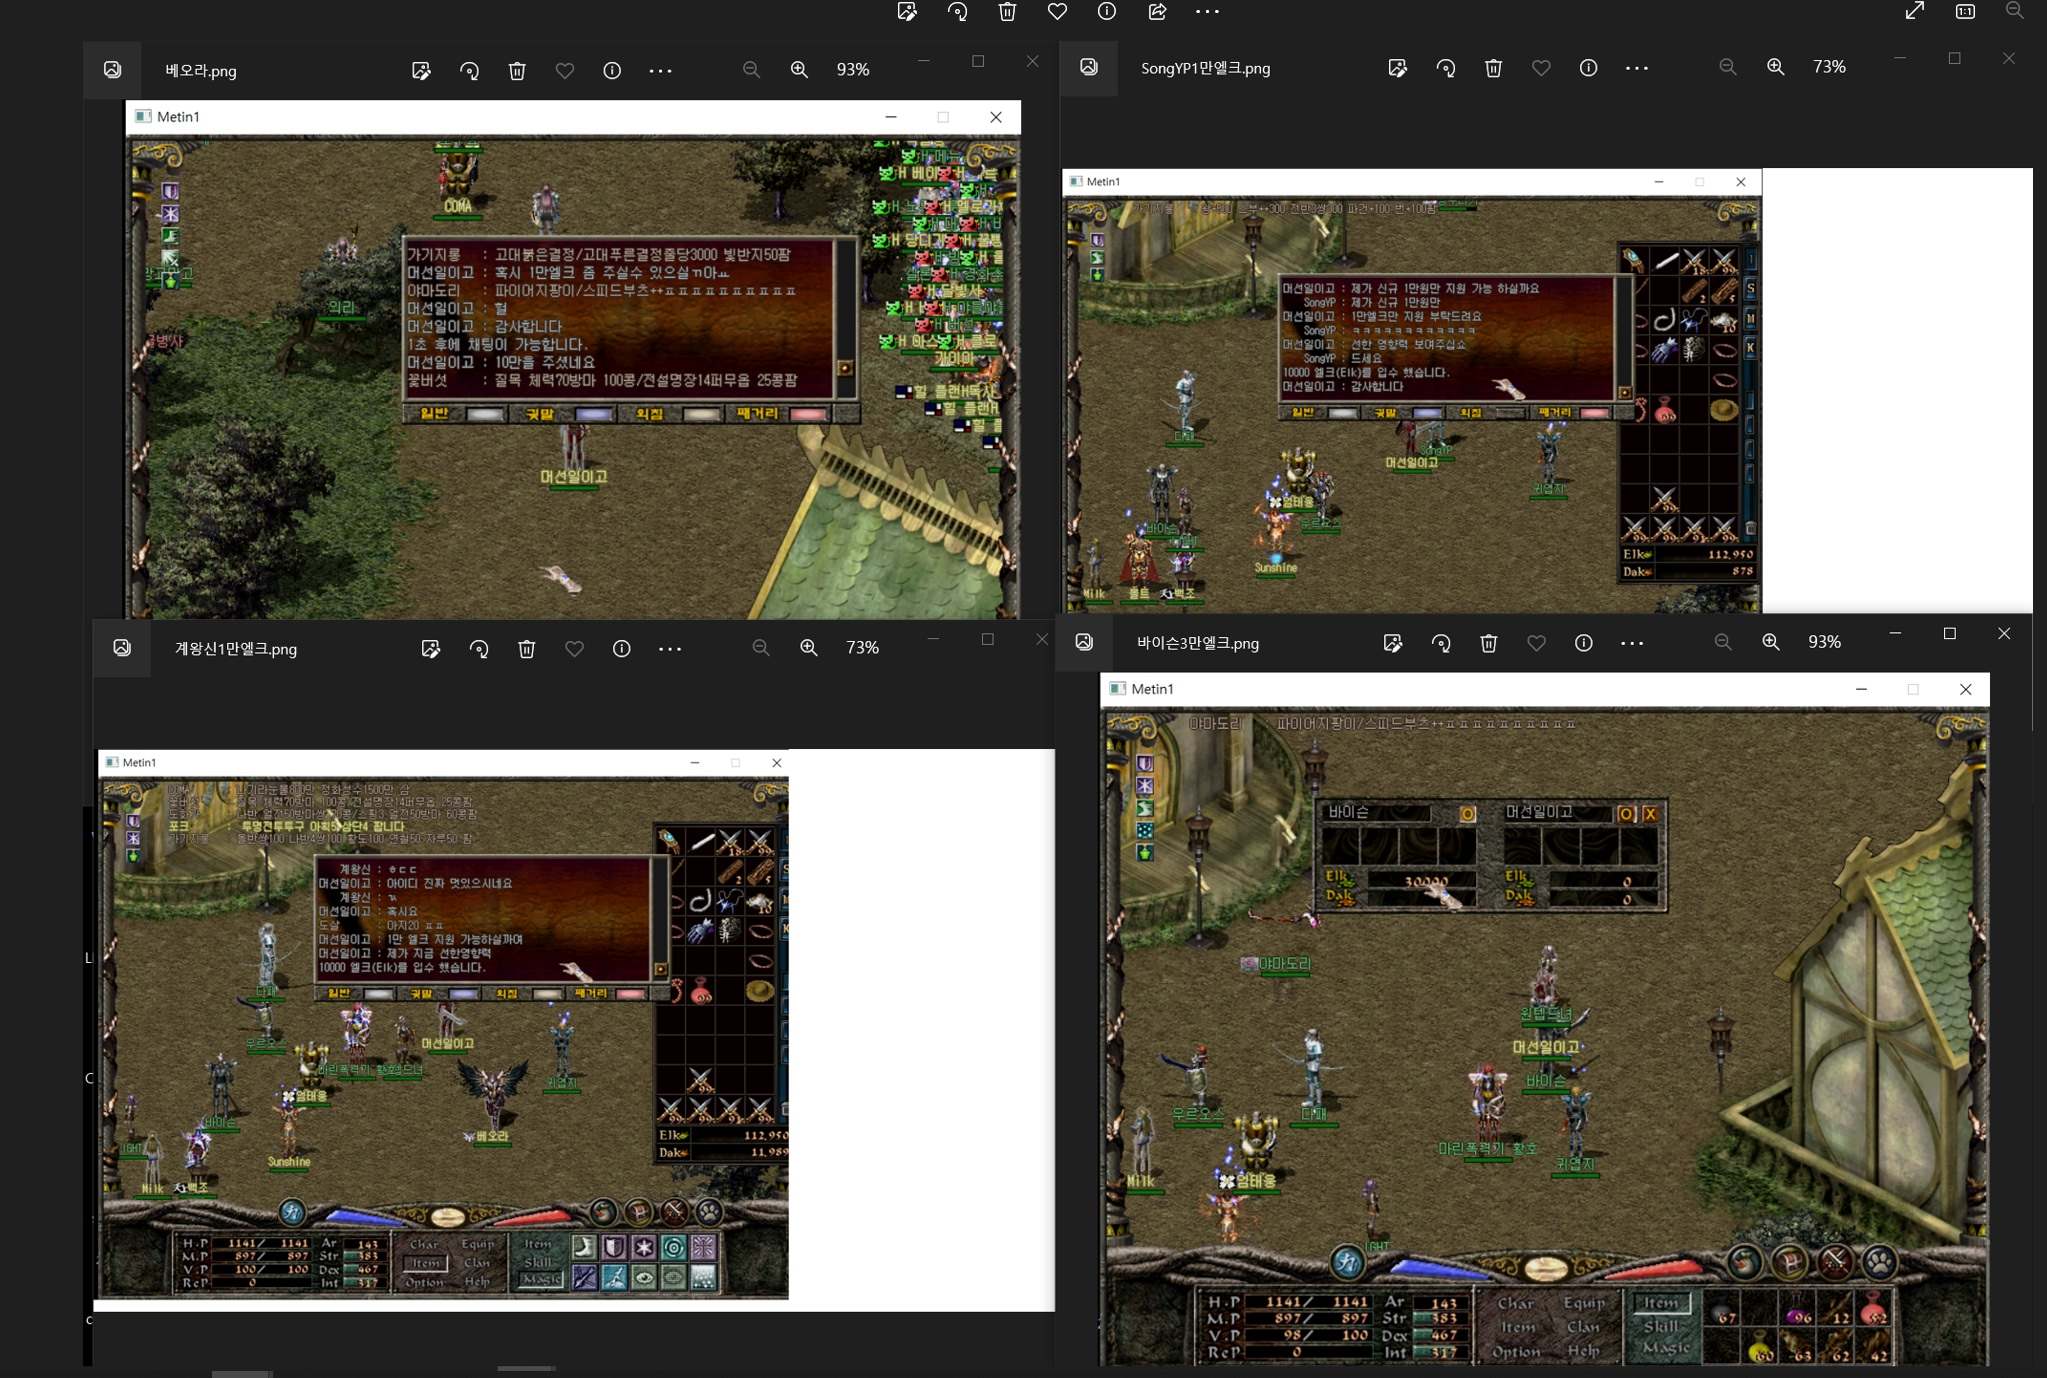Click the info icon in the topmost background toolbar
Screen dimensions: 2047x1378
point(1107,12)
